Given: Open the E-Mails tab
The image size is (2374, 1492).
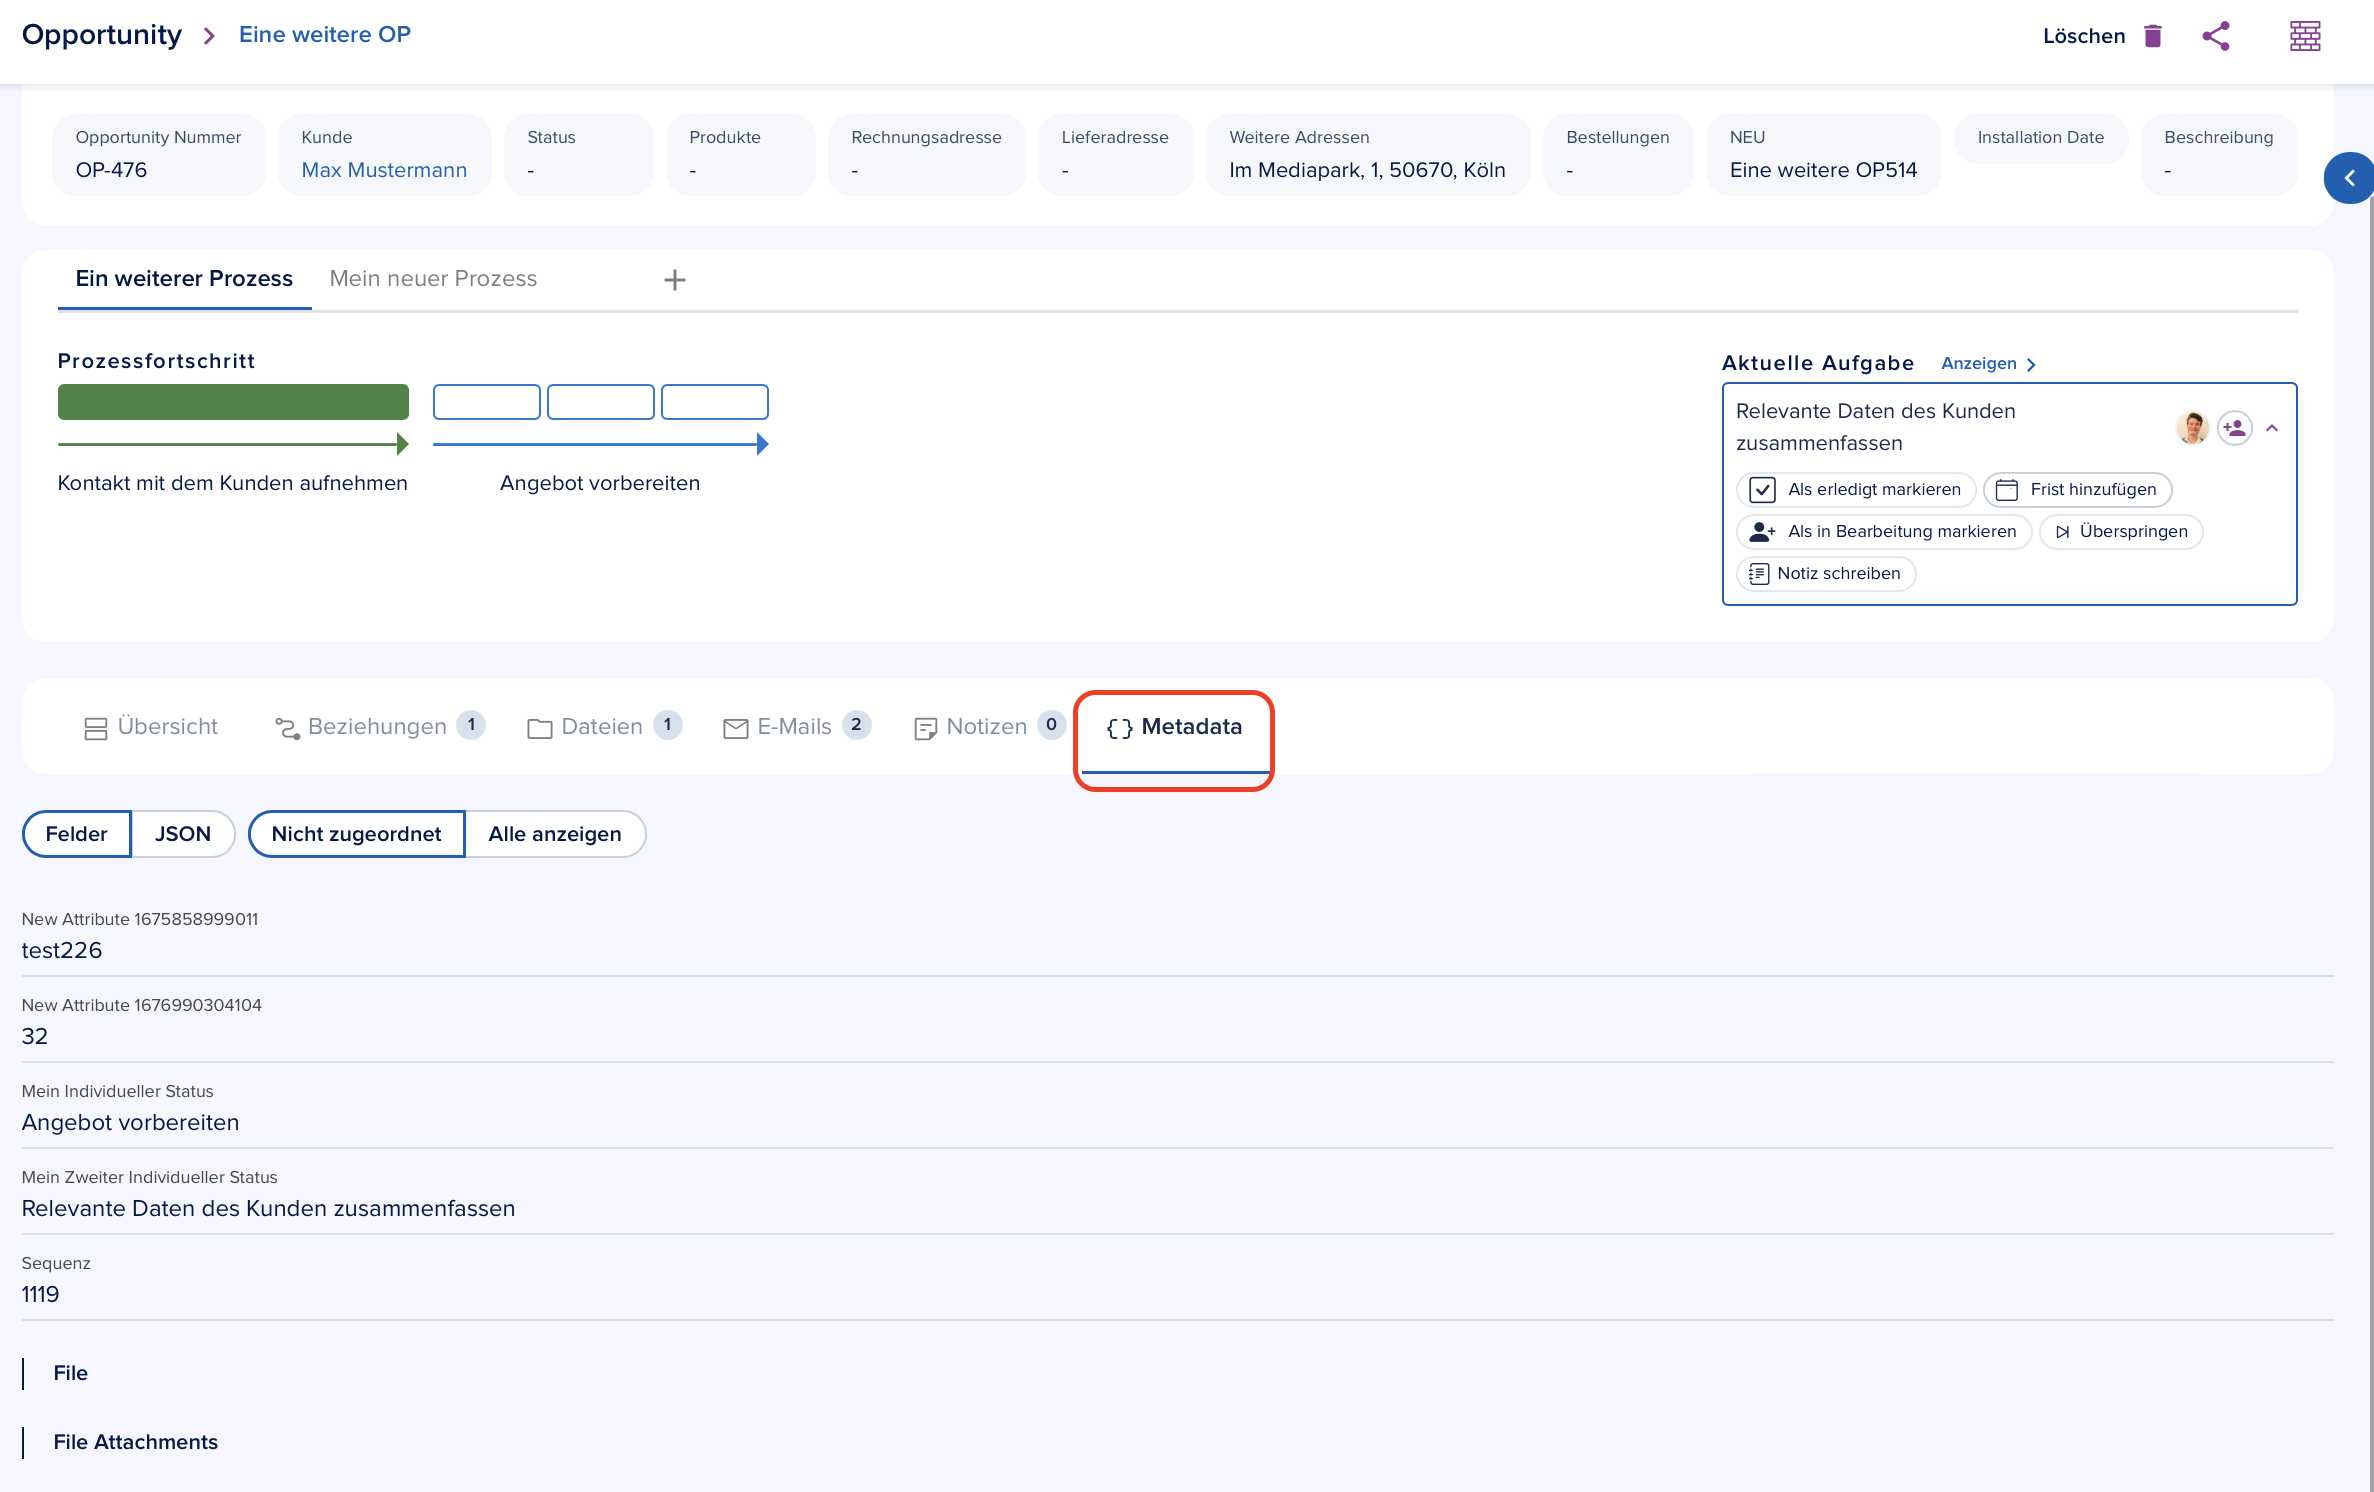Looking at the screenshot, I should [796, 727].
